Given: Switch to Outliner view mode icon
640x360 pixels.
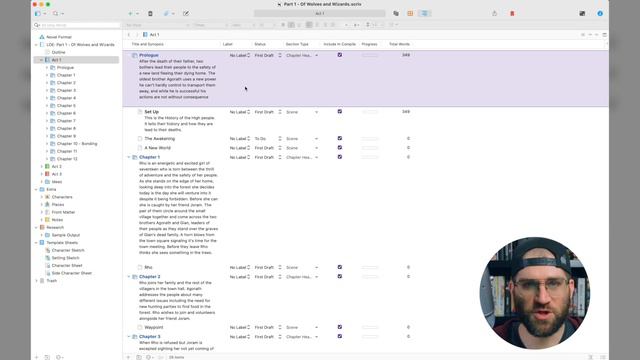Looking at the screenshot, I should pos(424,13).
